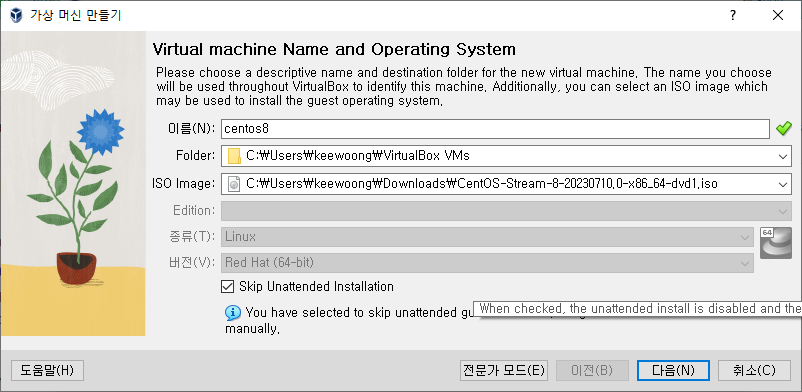Click the ISO path CentOS-Stream-8 dvd1.iso text
The height and width of the screenshot is (392, 802).
[x=481, y=183]
